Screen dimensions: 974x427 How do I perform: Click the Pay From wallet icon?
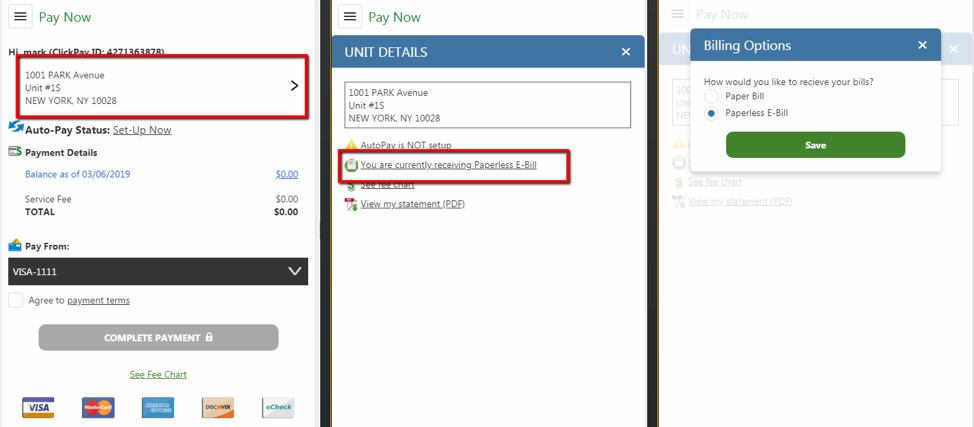(x=15, y=246)
